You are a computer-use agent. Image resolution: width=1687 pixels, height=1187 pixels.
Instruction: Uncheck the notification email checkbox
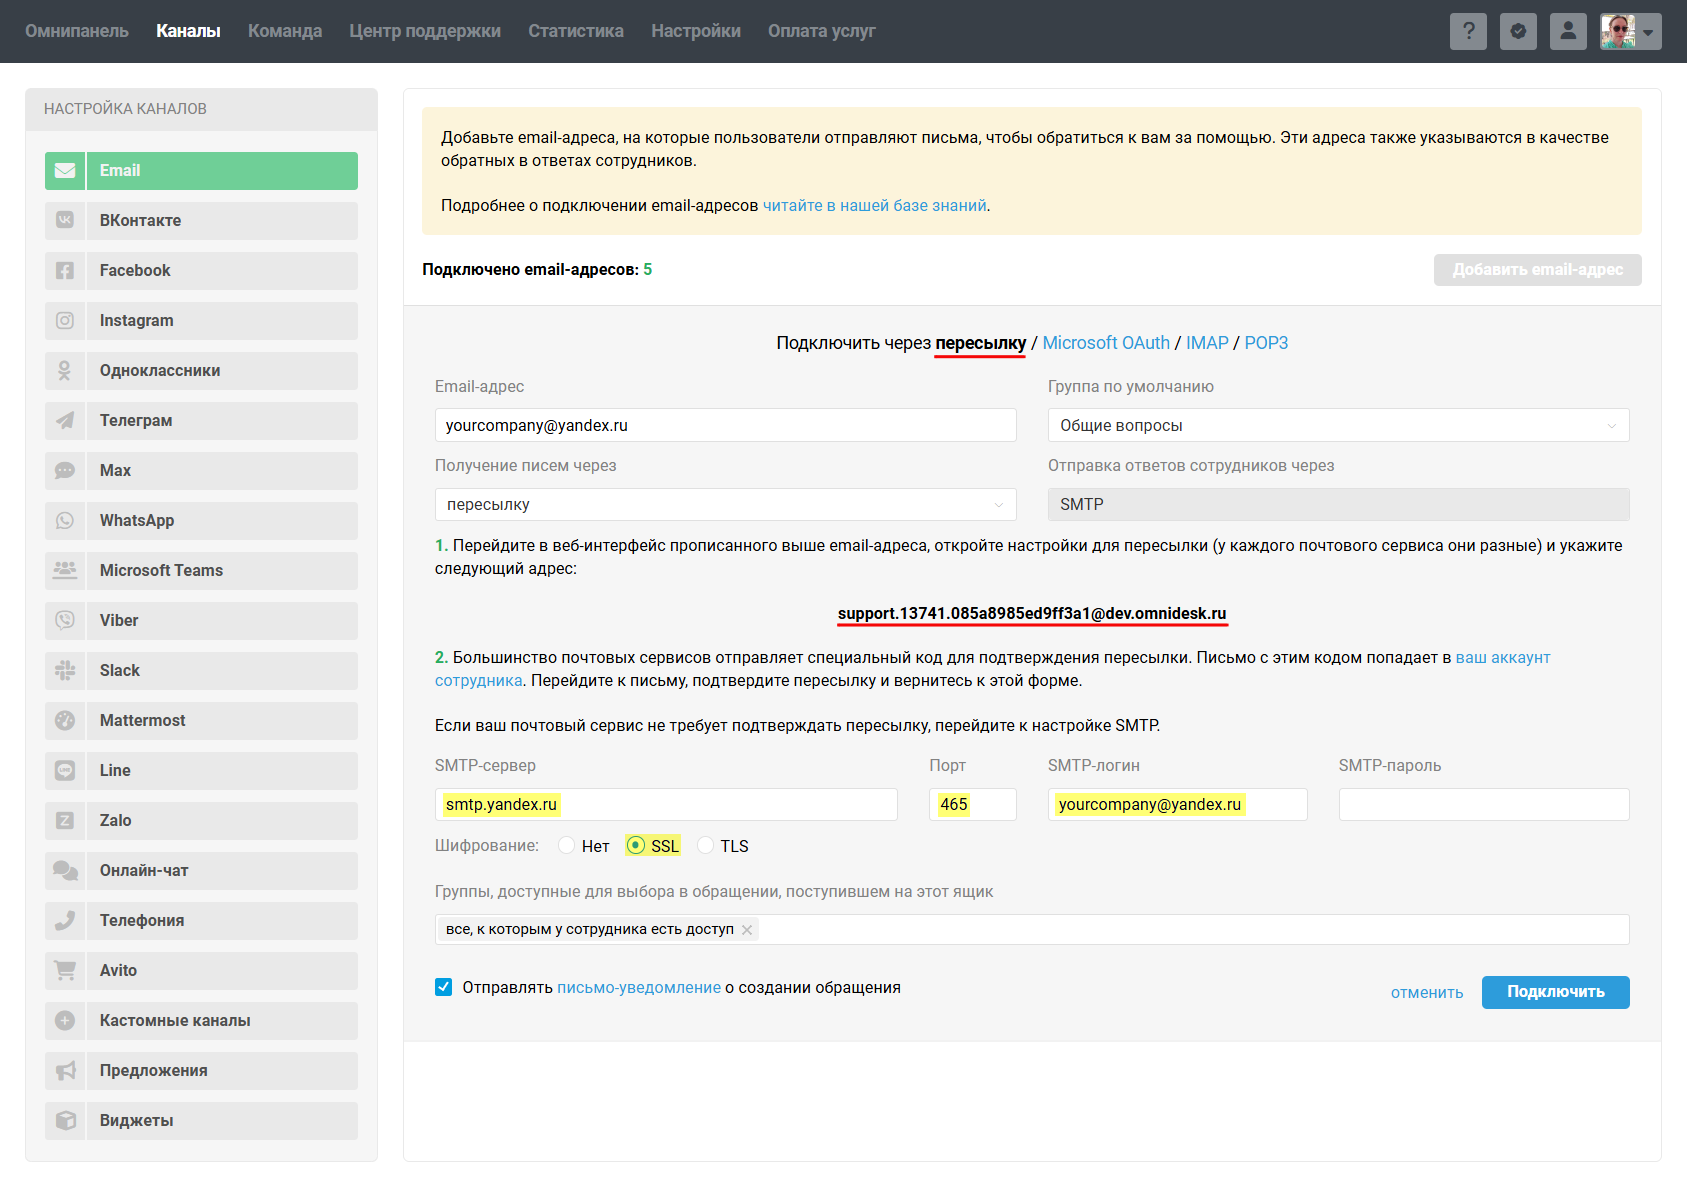pos(444,987)
